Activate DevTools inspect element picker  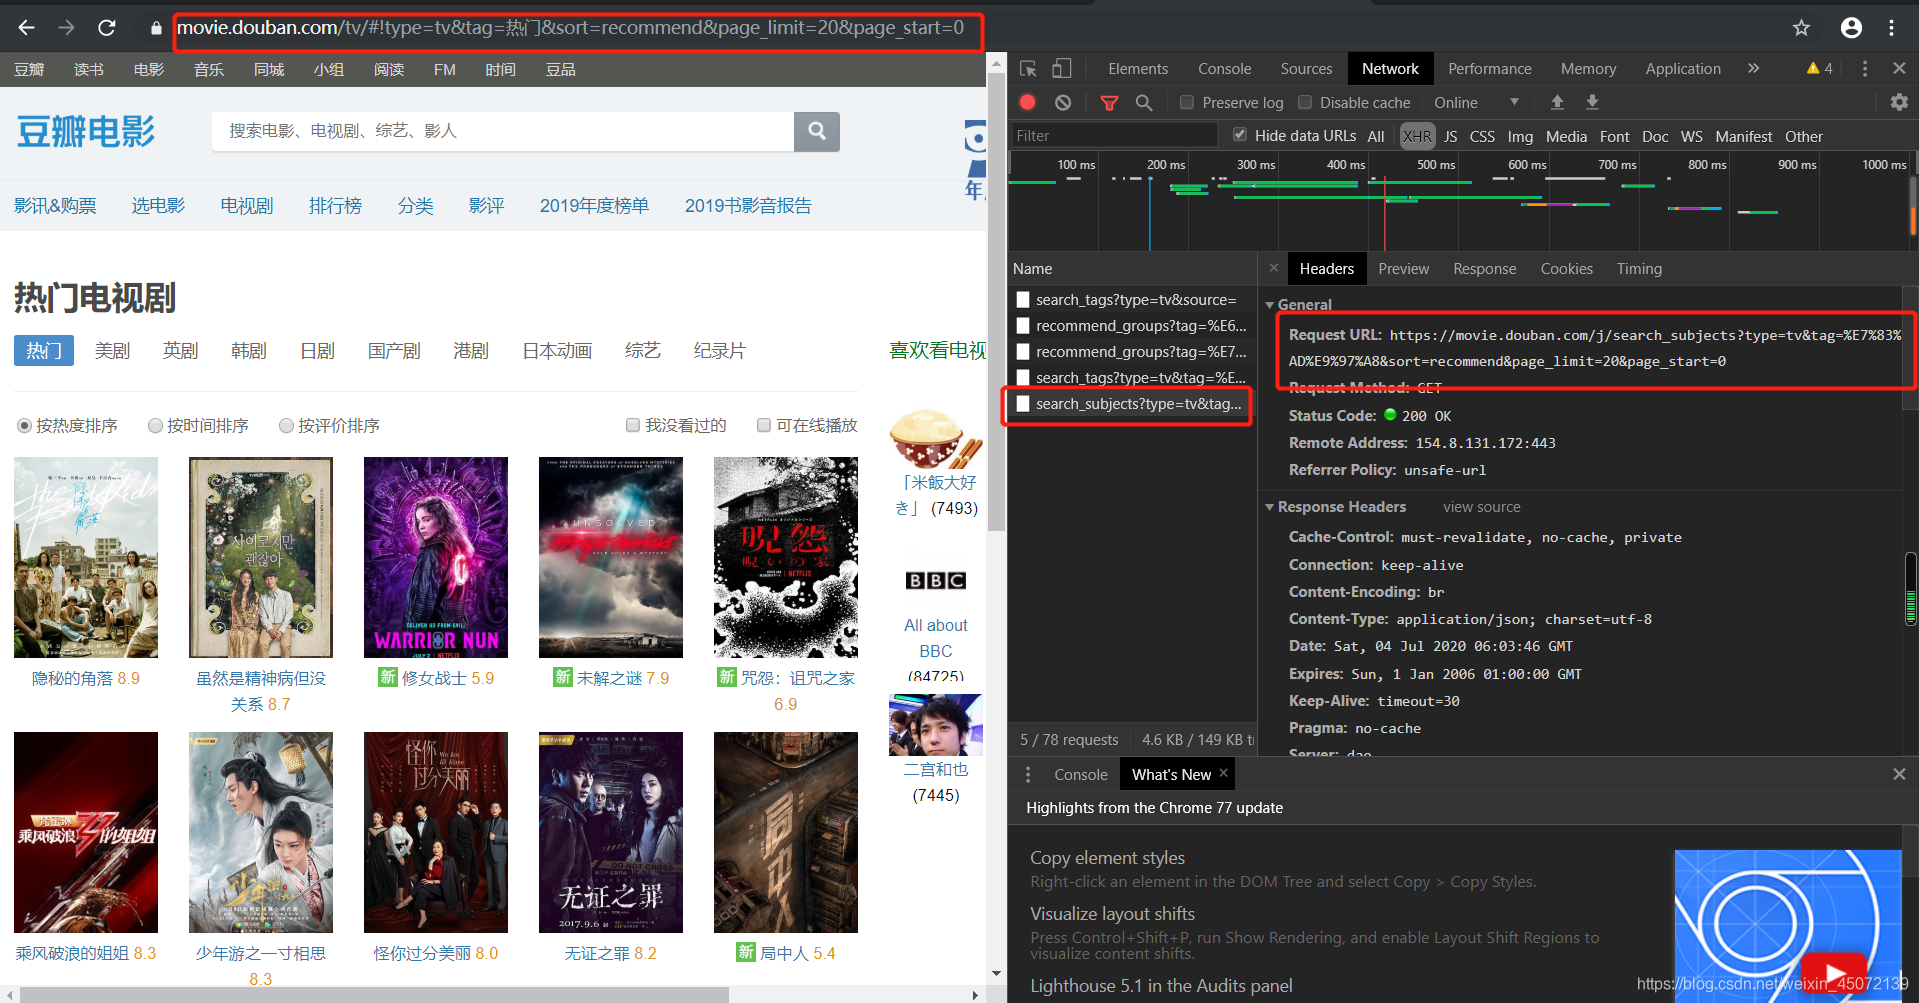(x=1028, y=68)
